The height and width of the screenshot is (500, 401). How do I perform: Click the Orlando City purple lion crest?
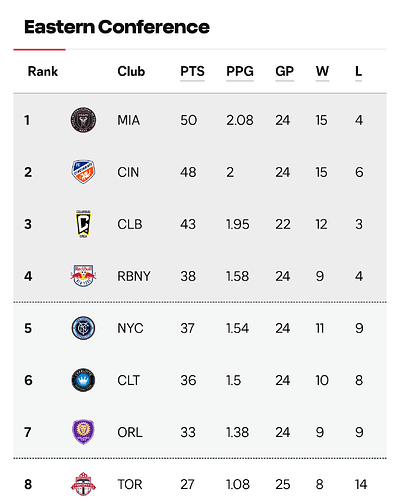point(83,432)
